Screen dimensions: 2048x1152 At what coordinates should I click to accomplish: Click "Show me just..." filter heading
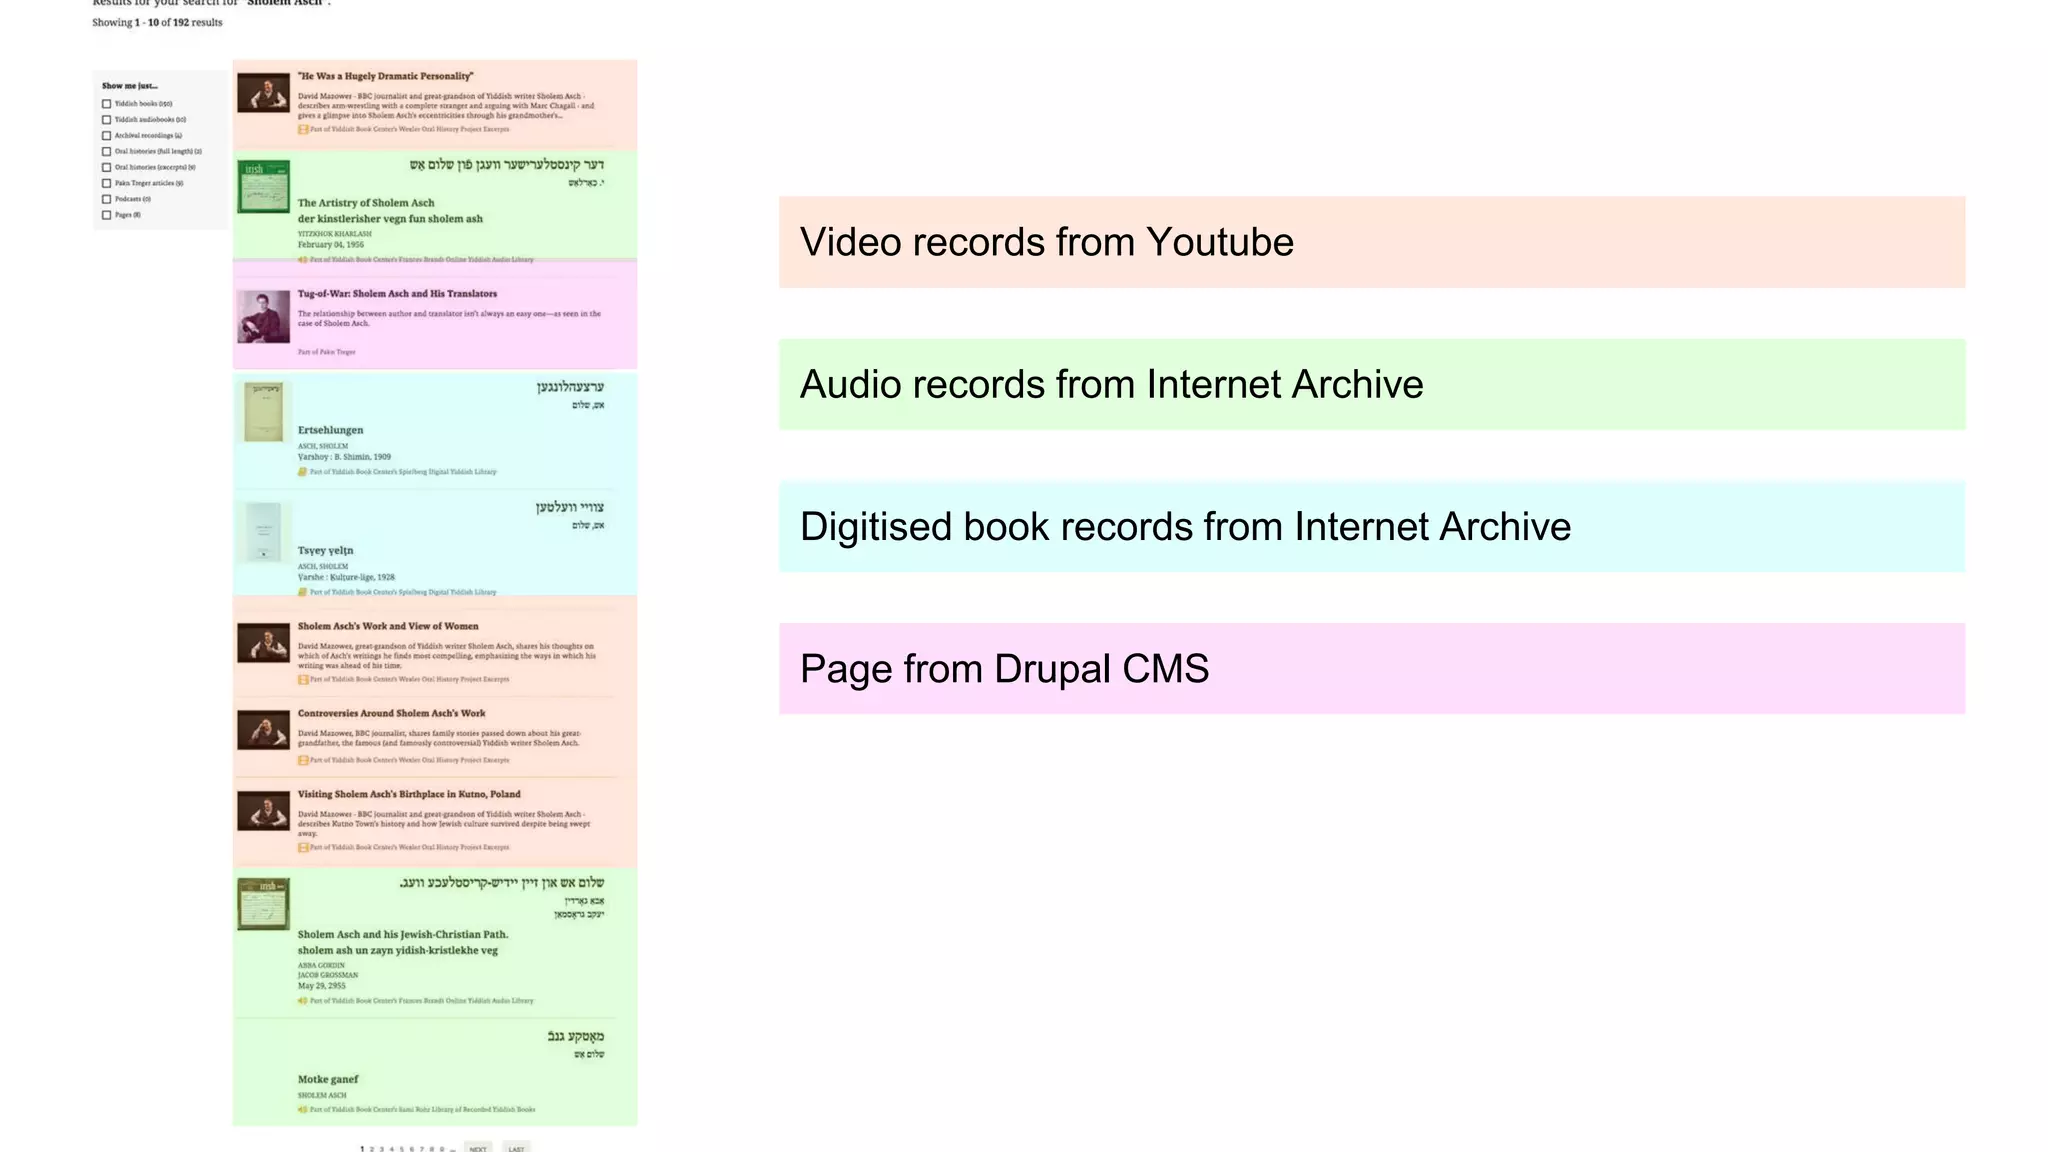pyautogui.click(x=130, y=86)
